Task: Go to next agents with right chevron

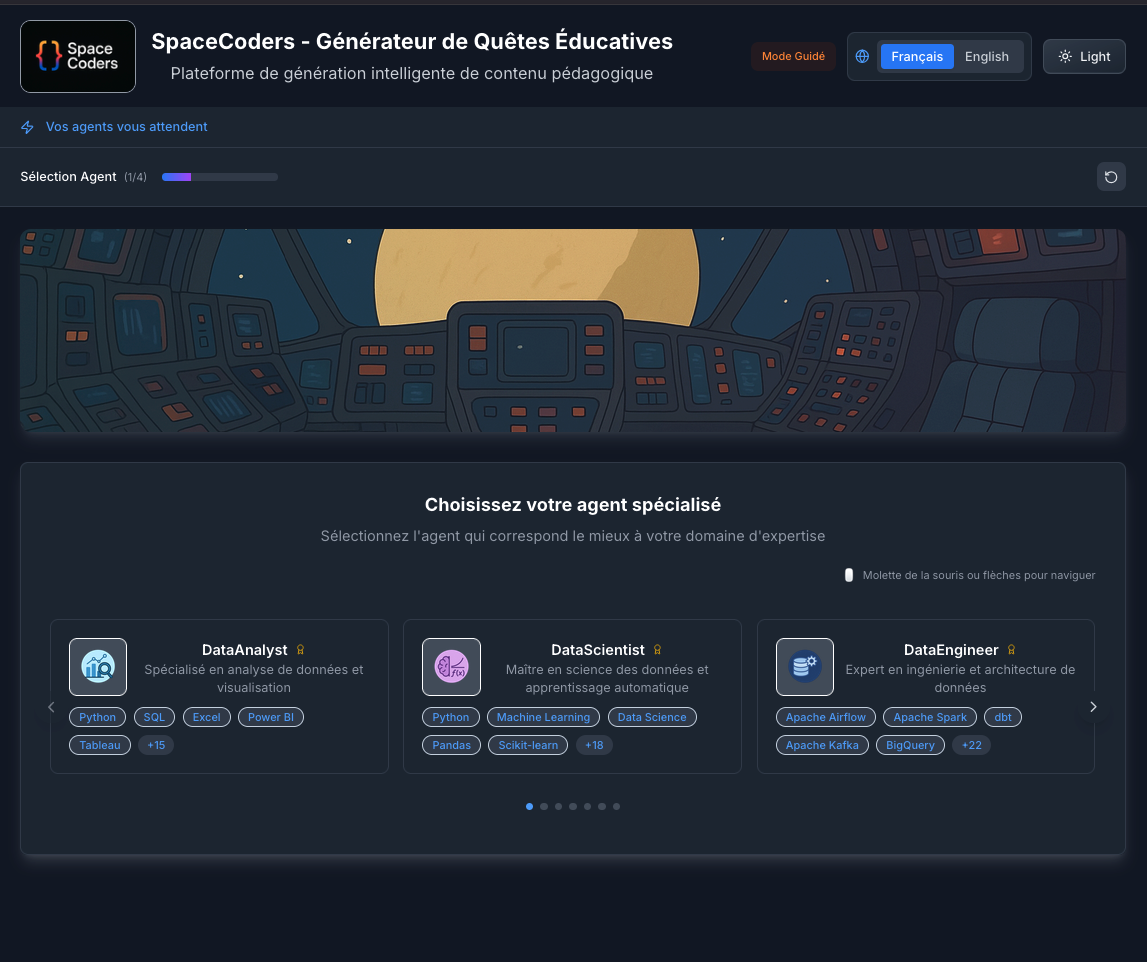Action: click(1093, 707)
